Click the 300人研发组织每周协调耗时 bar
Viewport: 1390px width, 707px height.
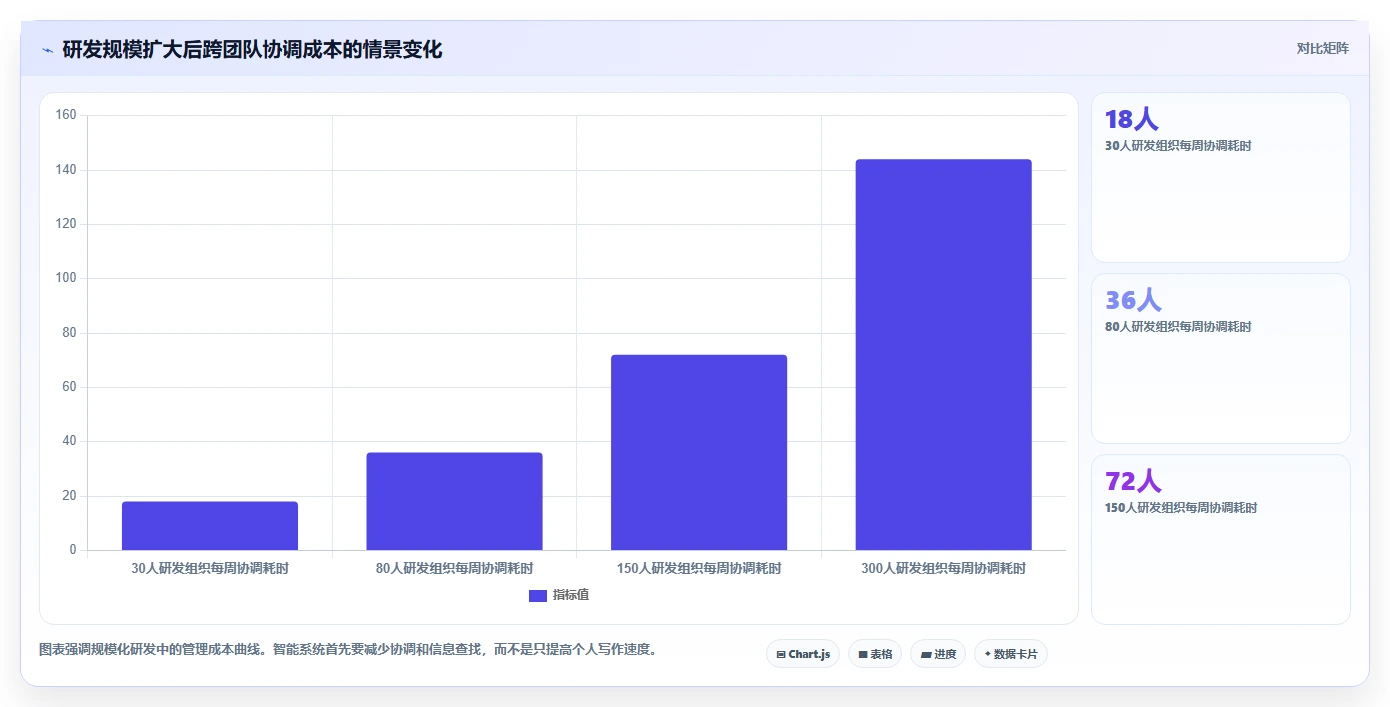pyautogui.click(x=943, y=355)
